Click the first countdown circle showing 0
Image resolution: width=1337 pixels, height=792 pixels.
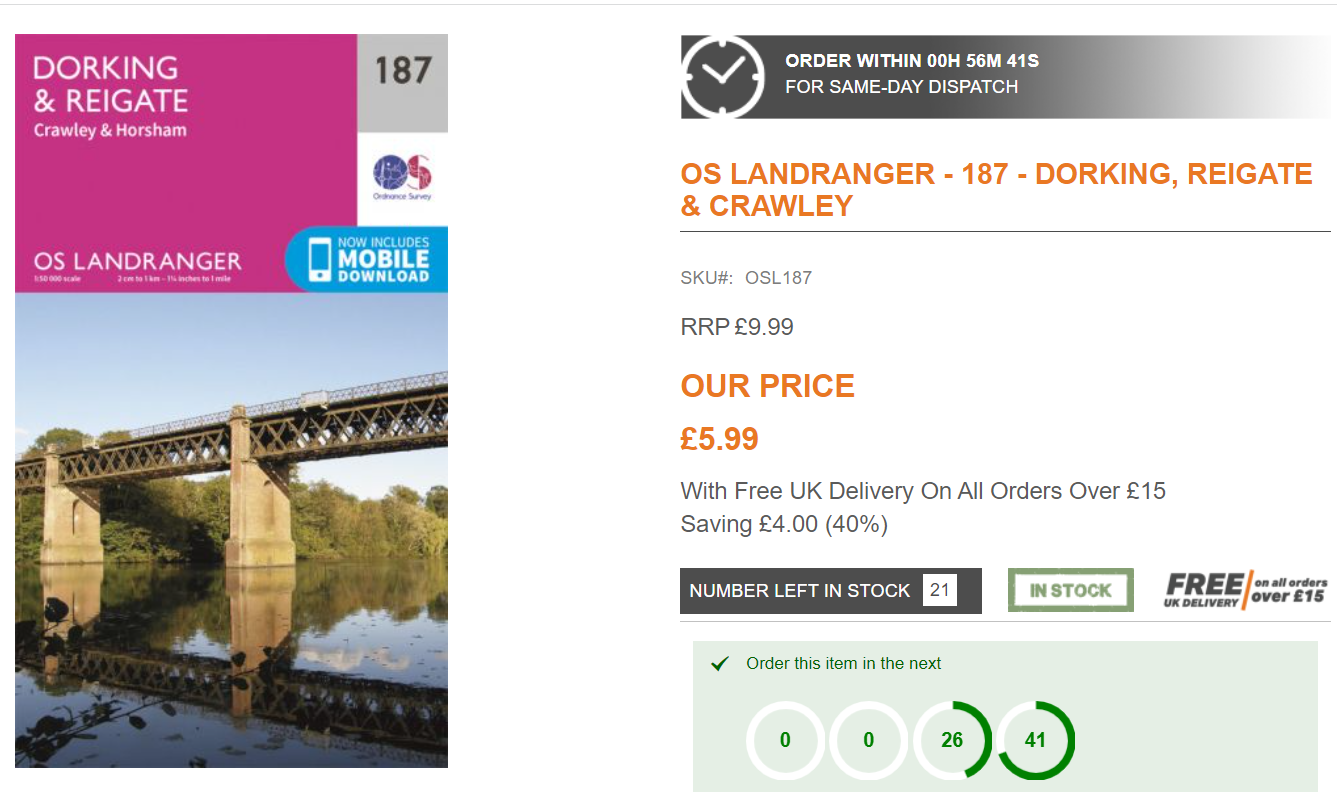pyautogui.click(x=785, y=740)
